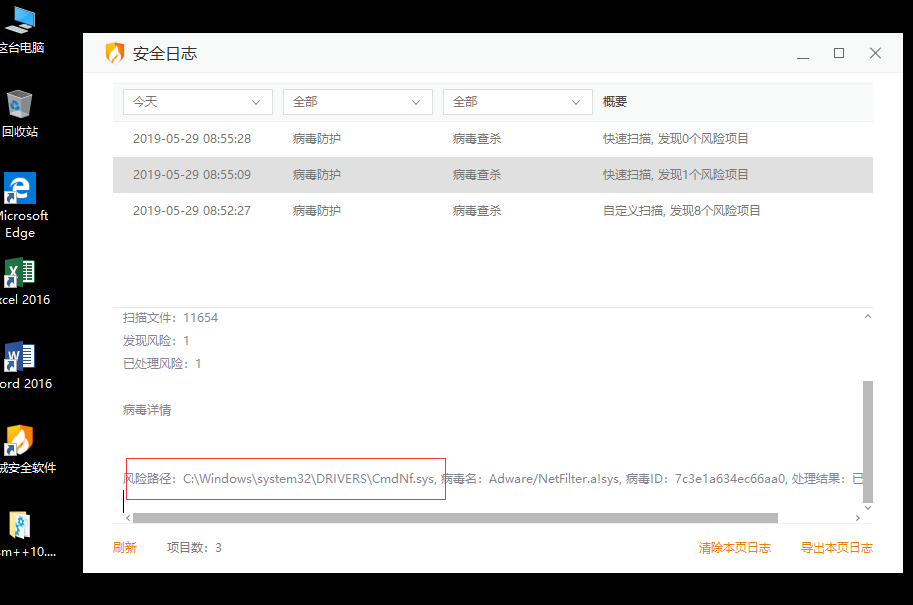Select the 08:55:09 virus scan log entry
The height and width of the screenshot is (605, 913).
tap(400, 174)
